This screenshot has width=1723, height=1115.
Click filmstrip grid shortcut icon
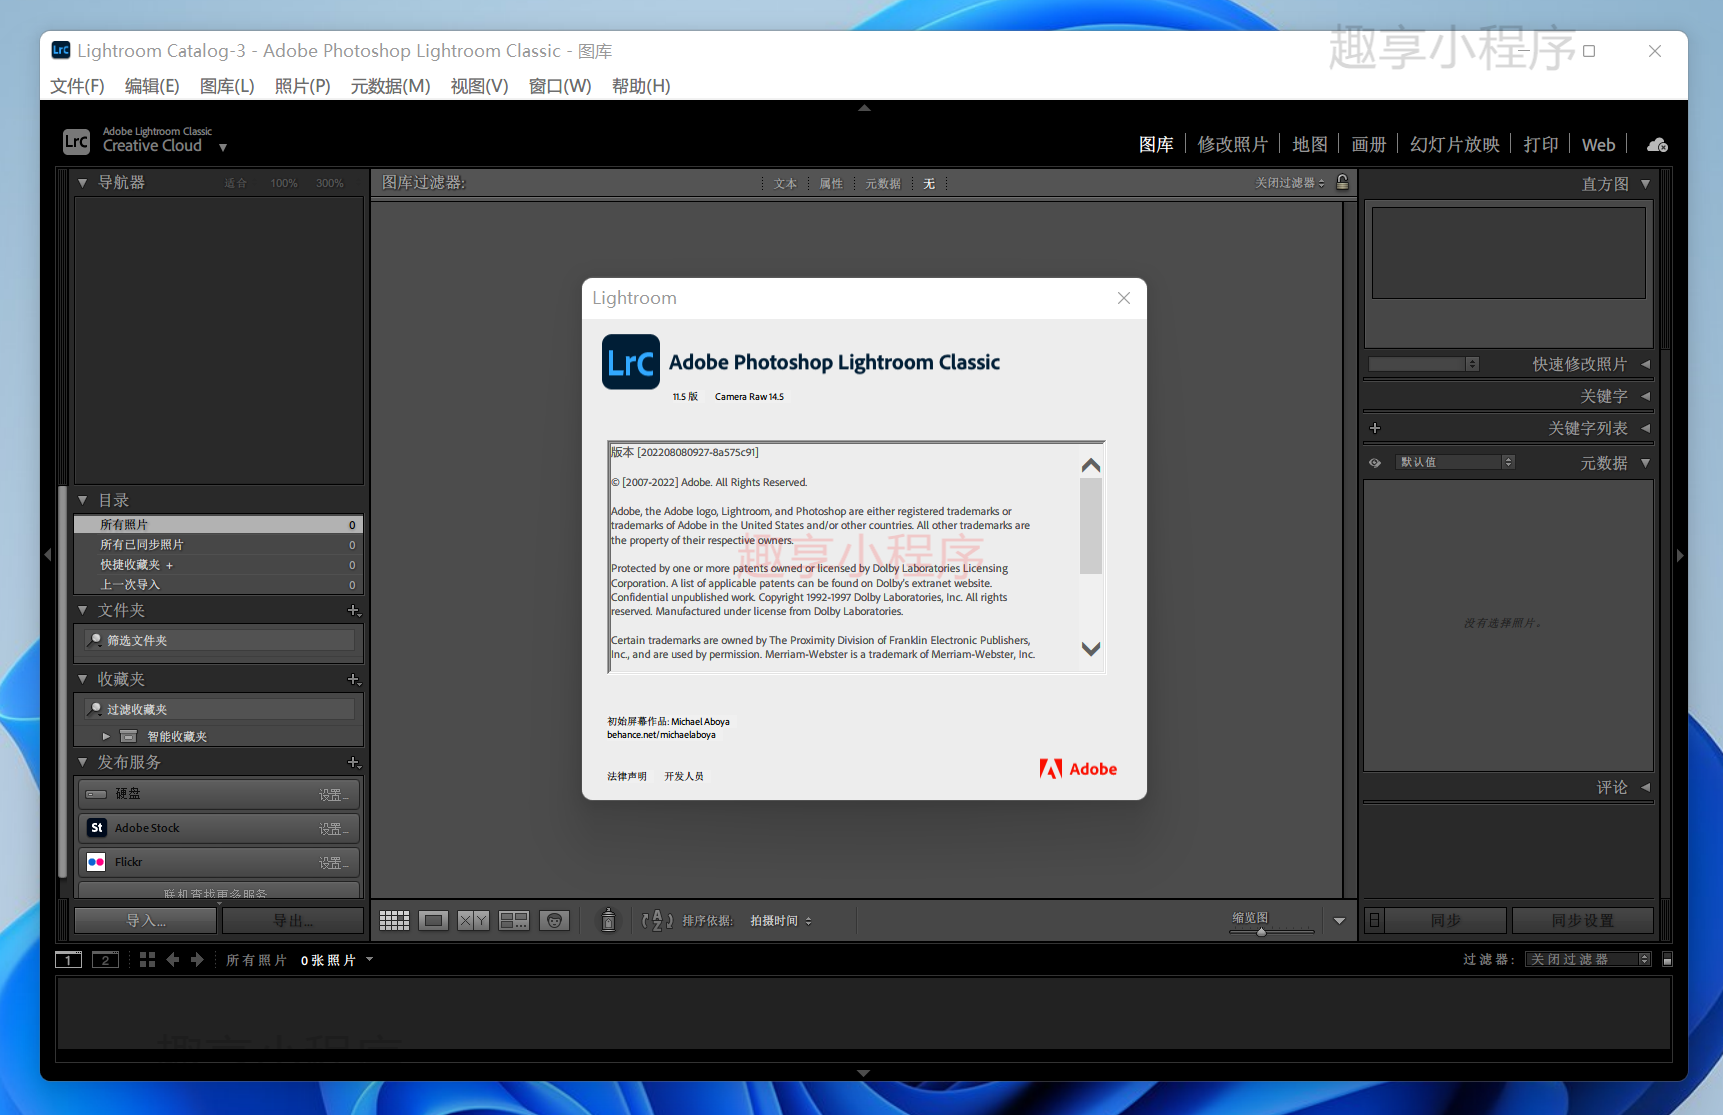[x=147, y=959]
